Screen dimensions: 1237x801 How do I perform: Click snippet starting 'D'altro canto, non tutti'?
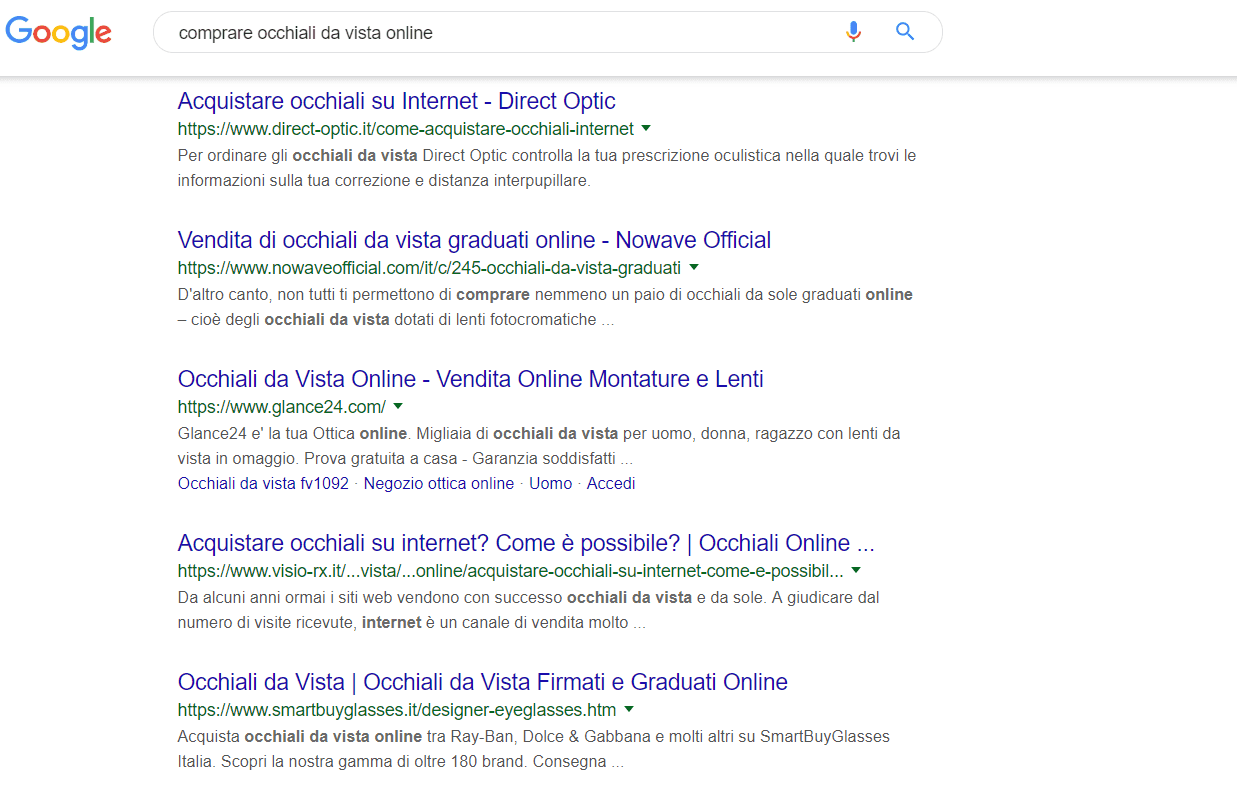(545, 307)
